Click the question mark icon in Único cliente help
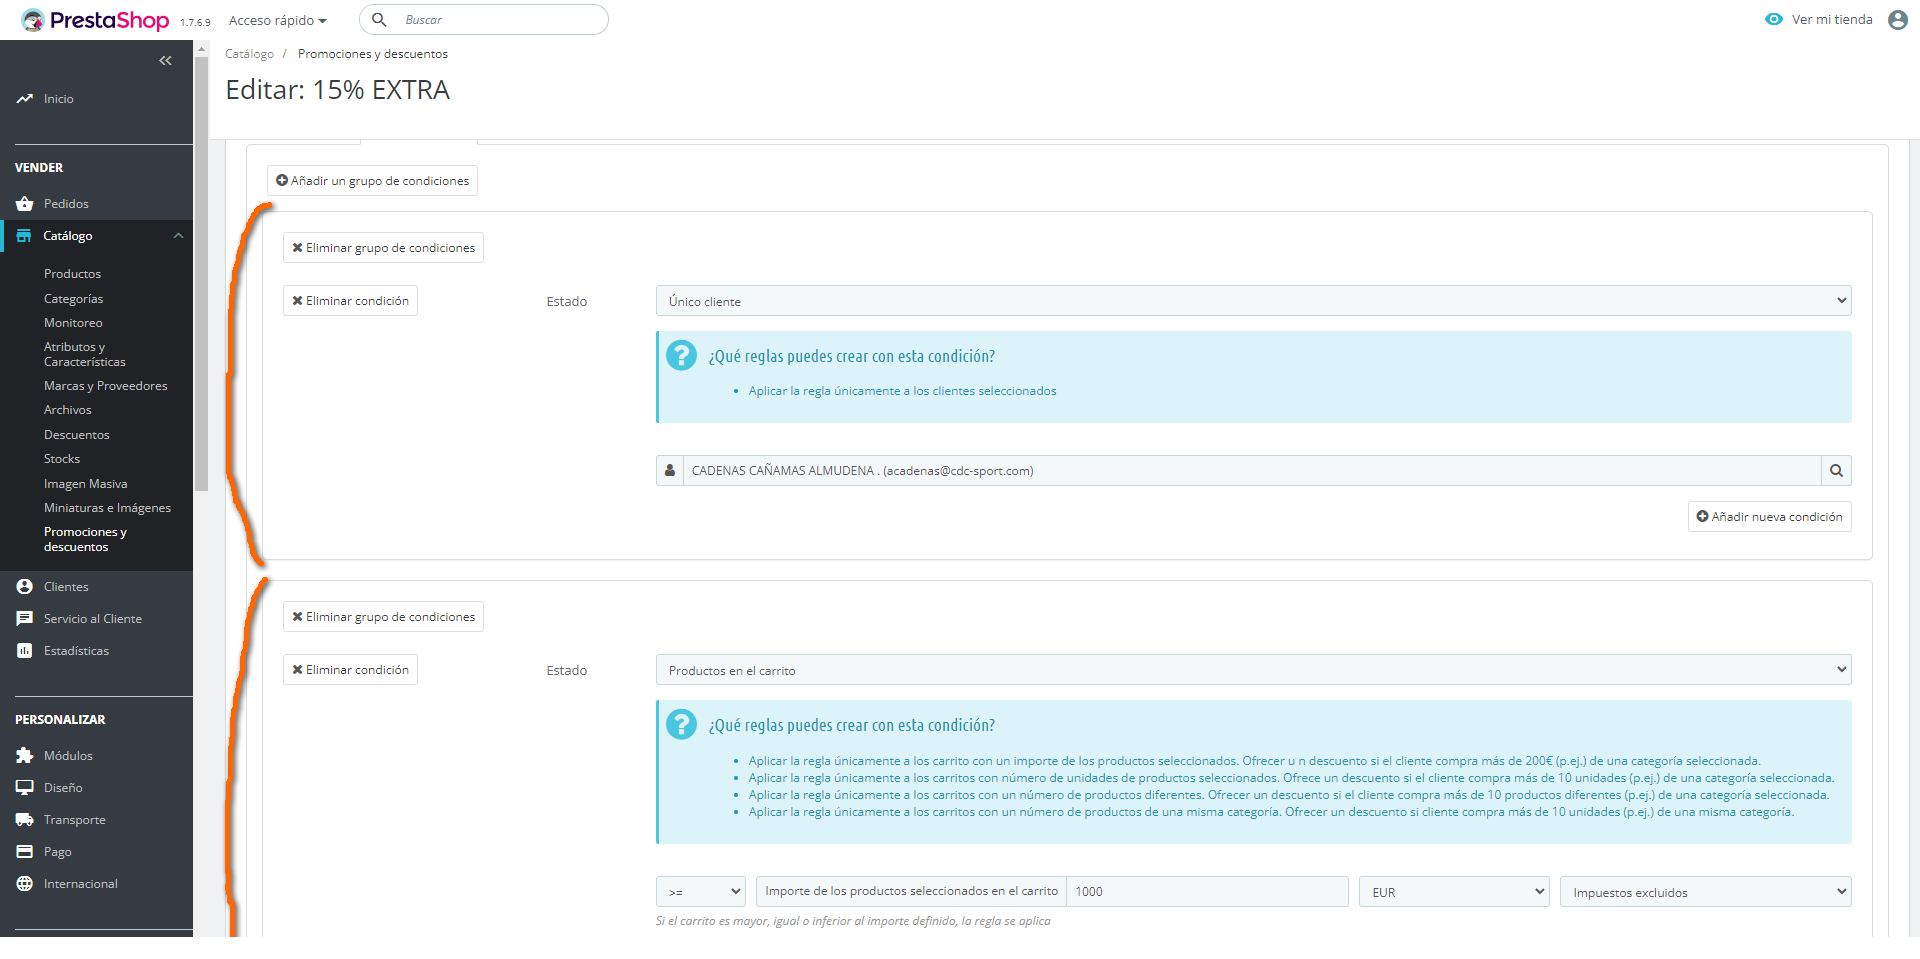 (681, 355)
